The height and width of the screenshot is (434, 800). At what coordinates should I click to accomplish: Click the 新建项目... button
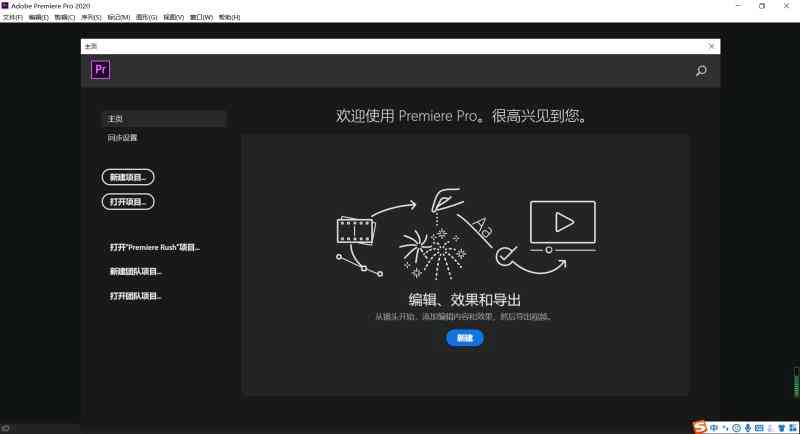point(128,177)
